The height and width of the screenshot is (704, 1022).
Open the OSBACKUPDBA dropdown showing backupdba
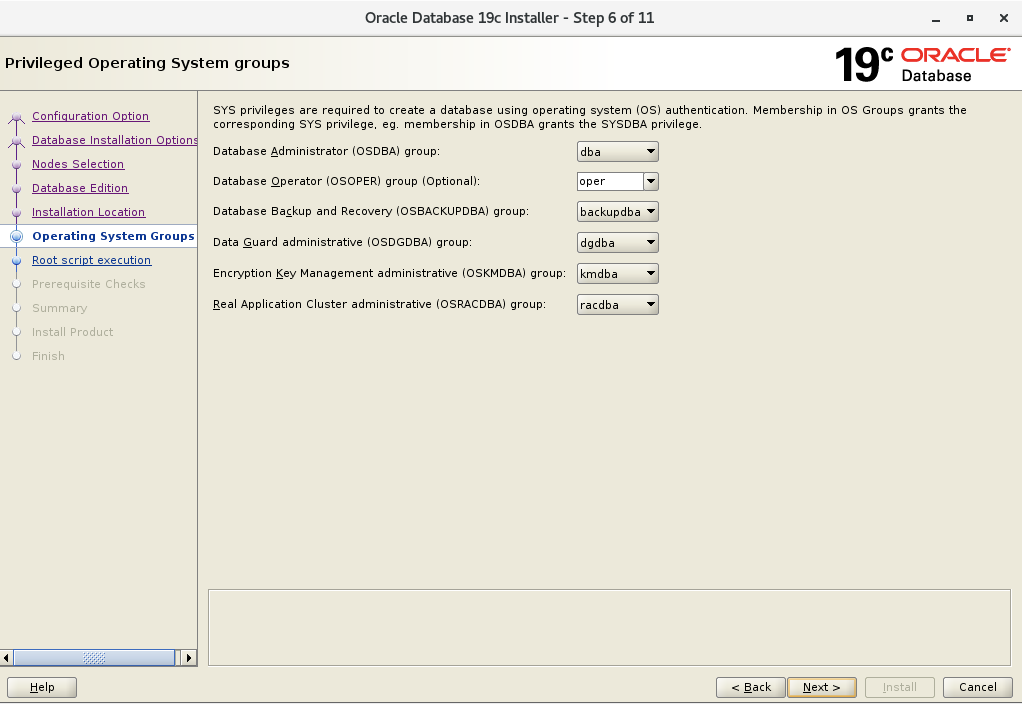pos(617,212)
